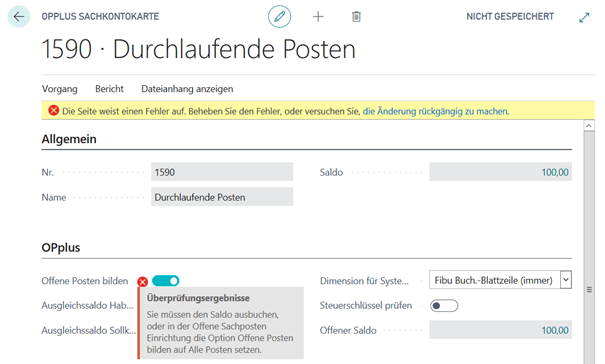Click the Überprüfungsergebnisse tooltip heading
The width and height of the screenshot is (605, 364).
198,298
